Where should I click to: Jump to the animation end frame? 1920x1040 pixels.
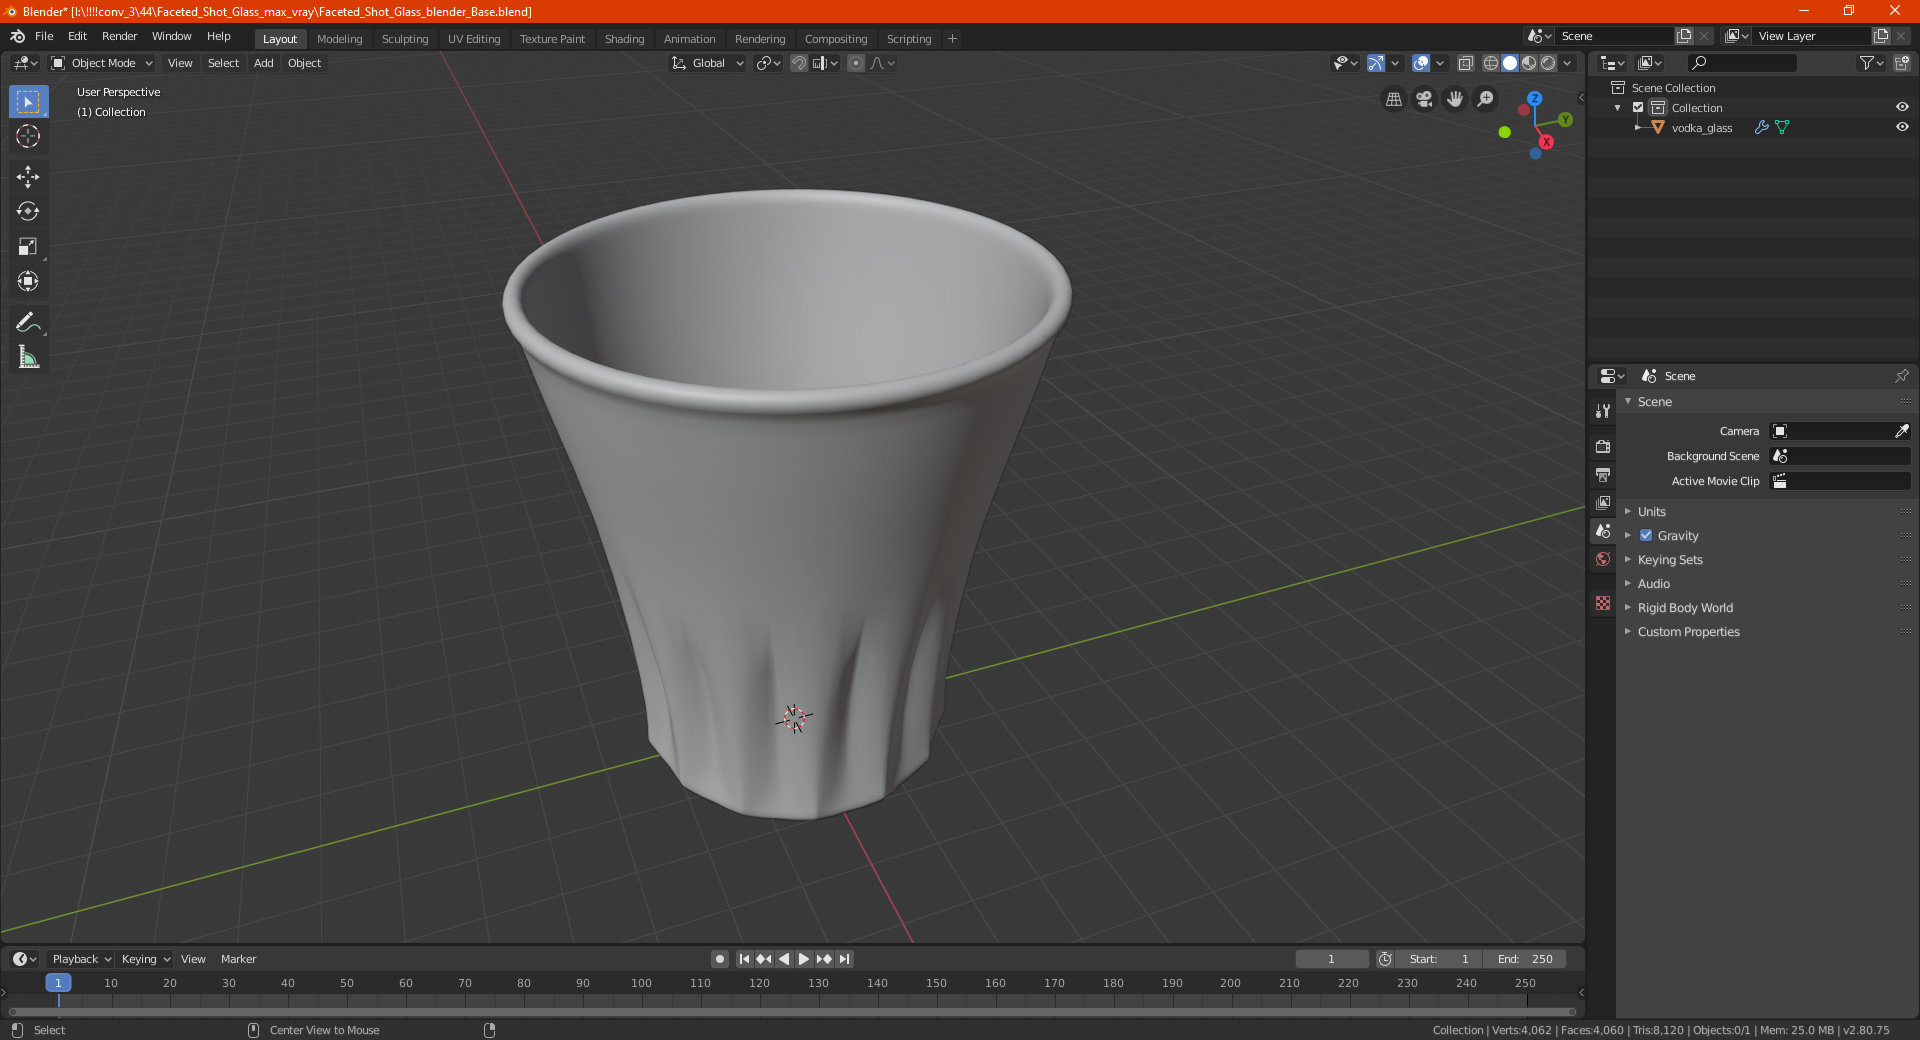coord(844,959)
